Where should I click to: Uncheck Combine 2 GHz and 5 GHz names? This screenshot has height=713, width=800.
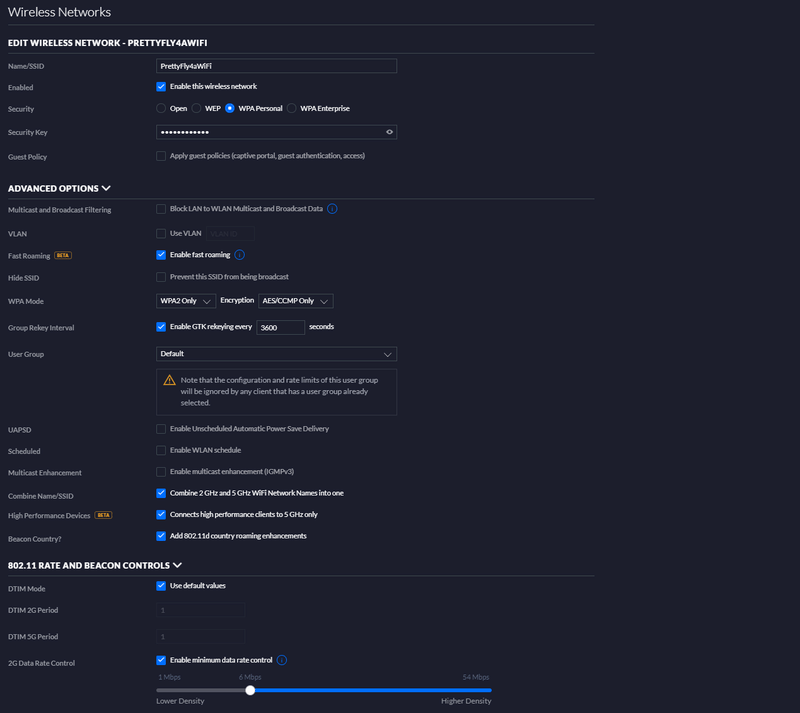click(x=161, y=493)
